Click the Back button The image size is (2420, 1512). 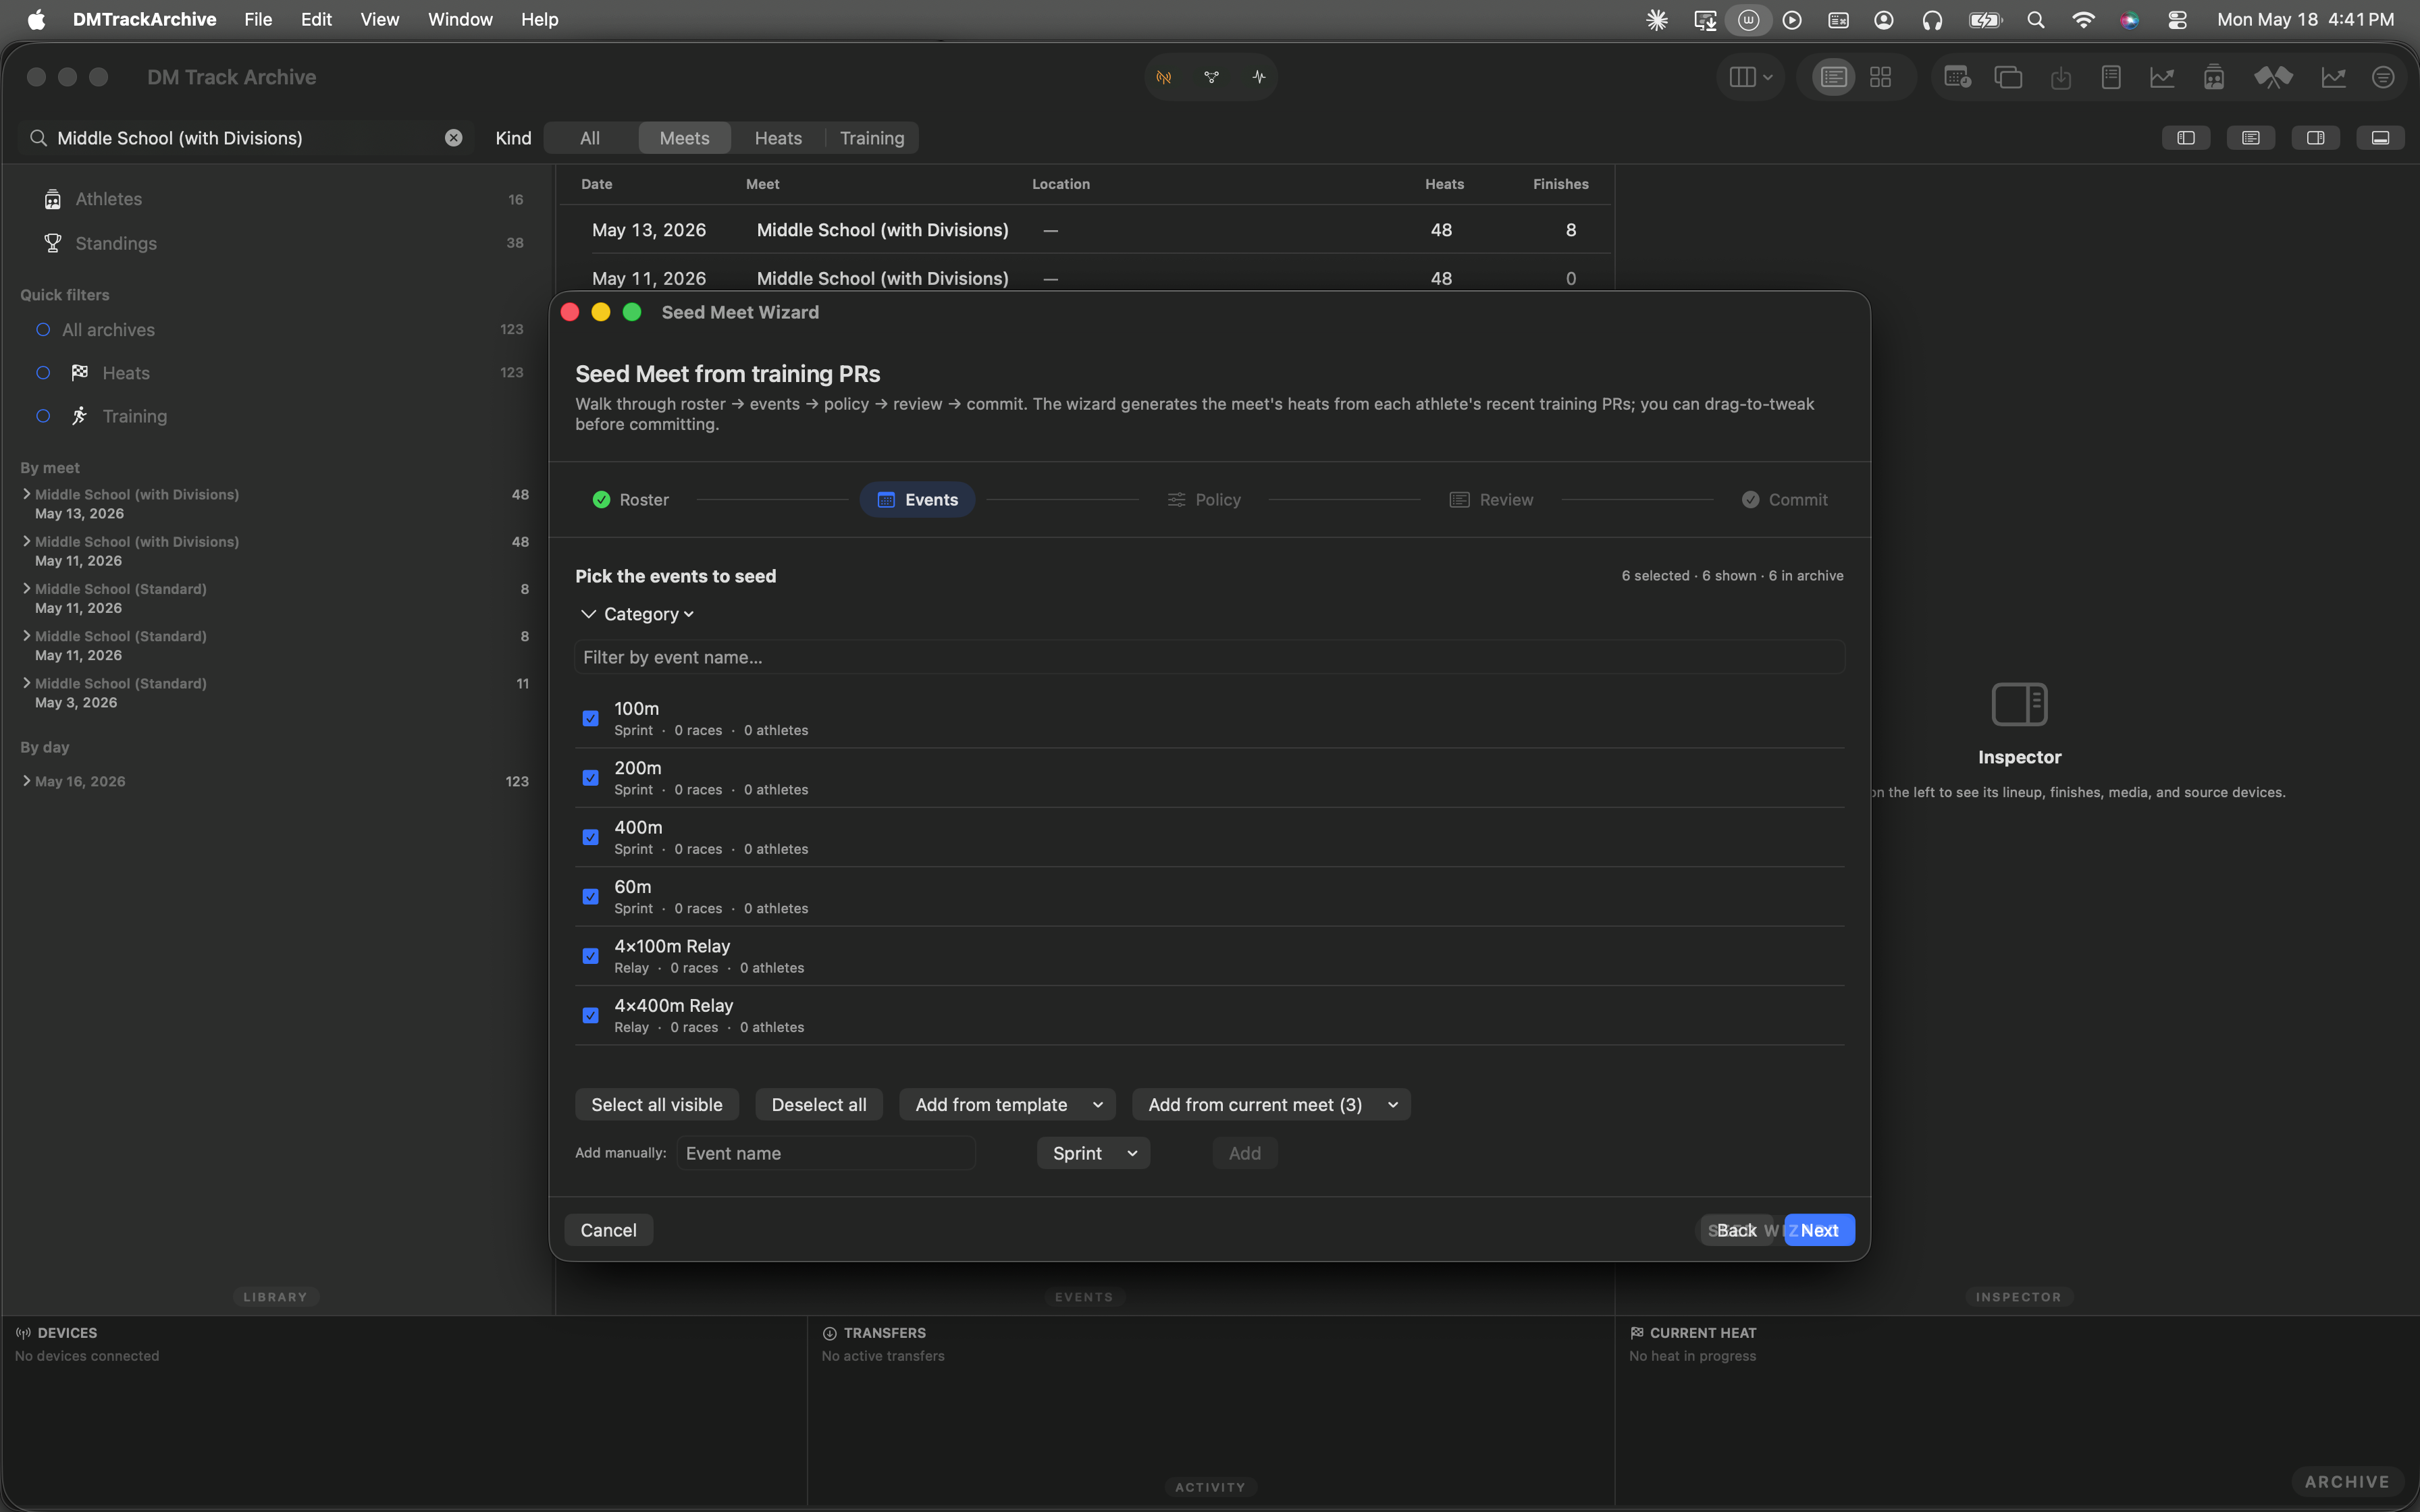coord(1737,1230)
